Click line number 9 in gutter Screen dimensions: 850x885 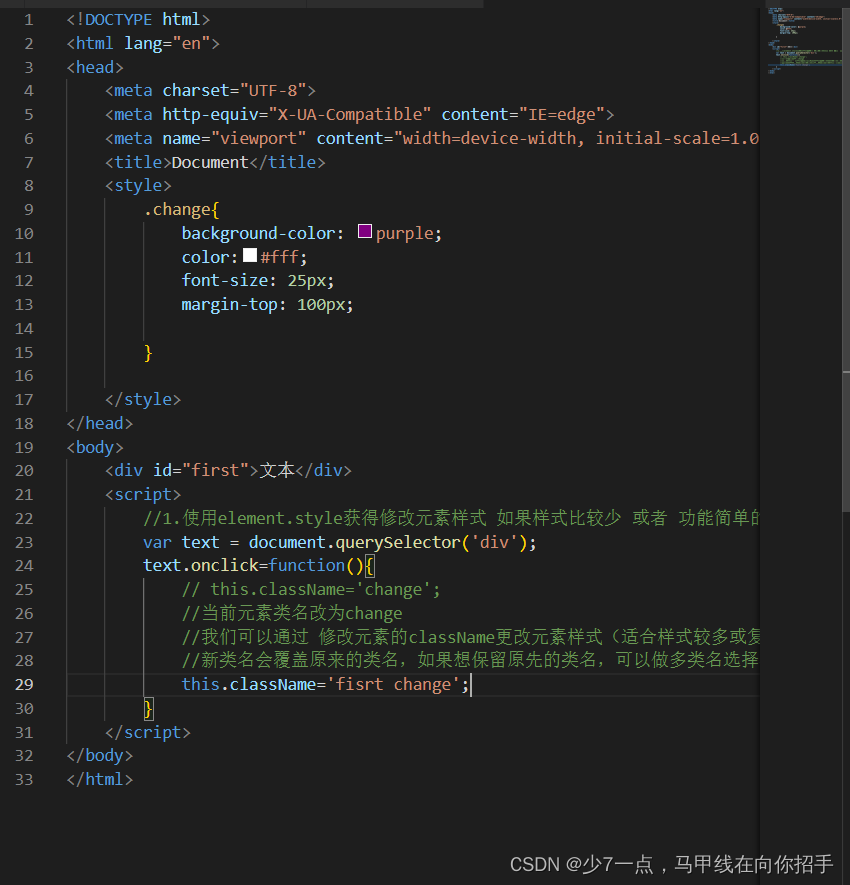pos(29,210)
